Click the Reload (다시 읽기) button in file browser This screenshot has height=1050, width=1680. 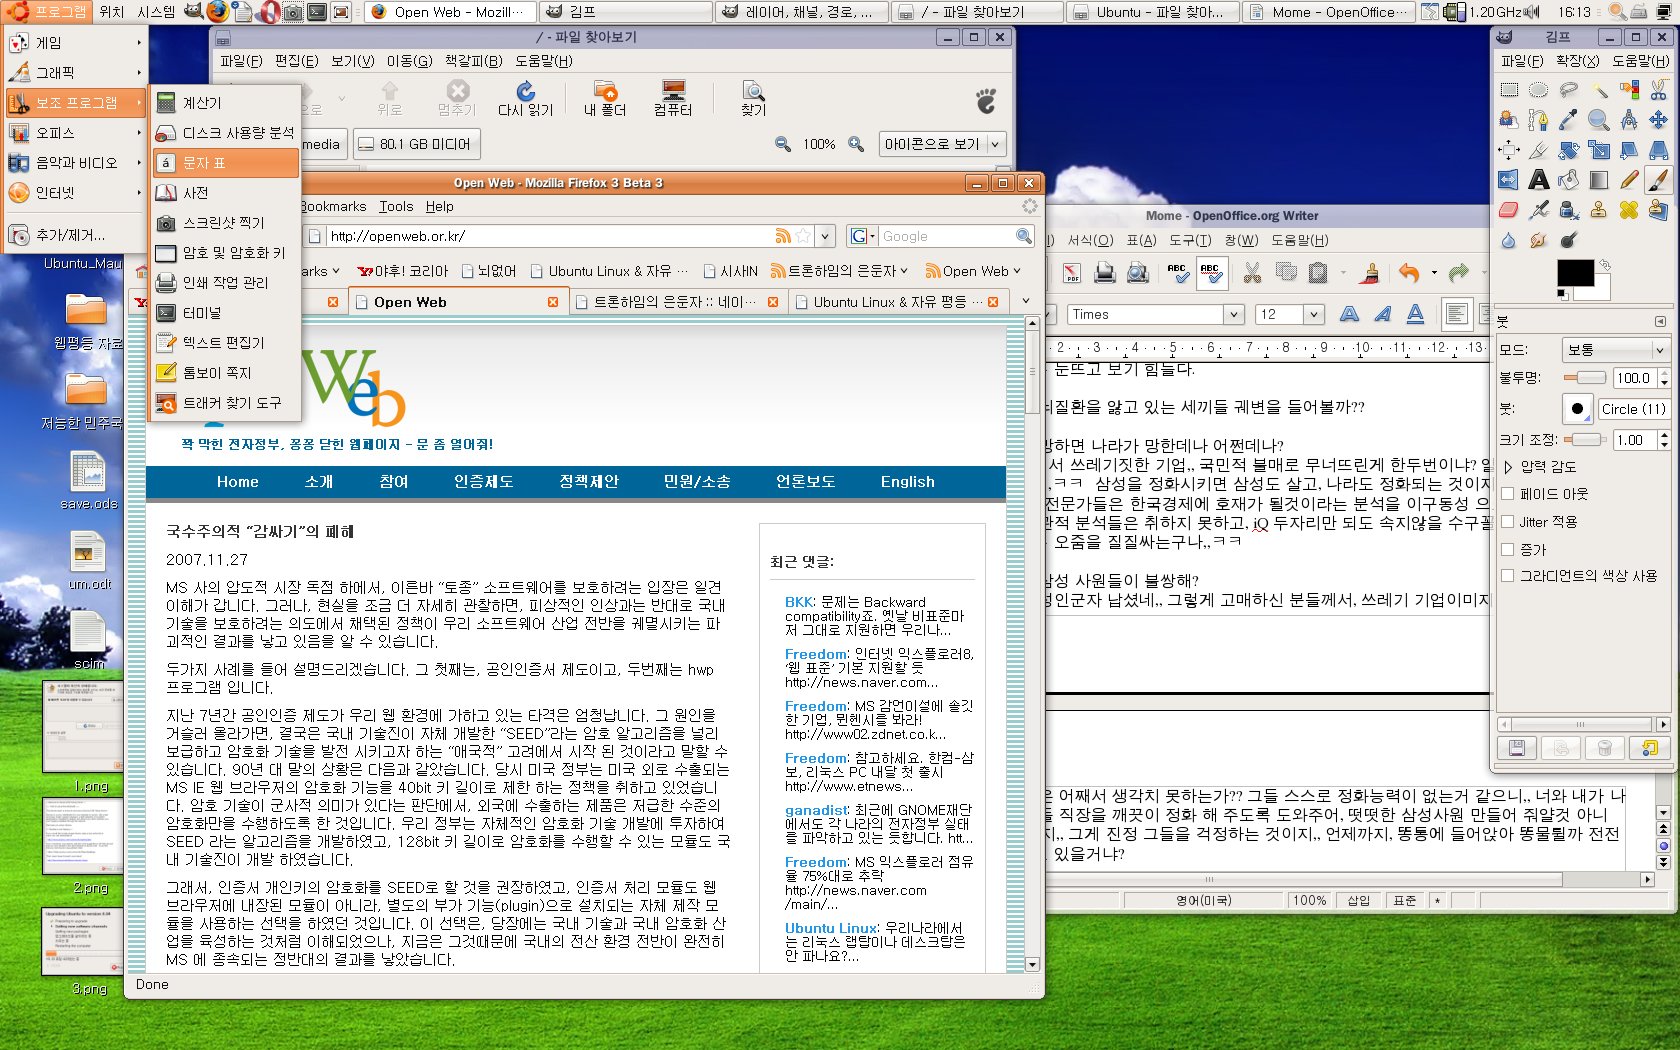coord(525,99)
